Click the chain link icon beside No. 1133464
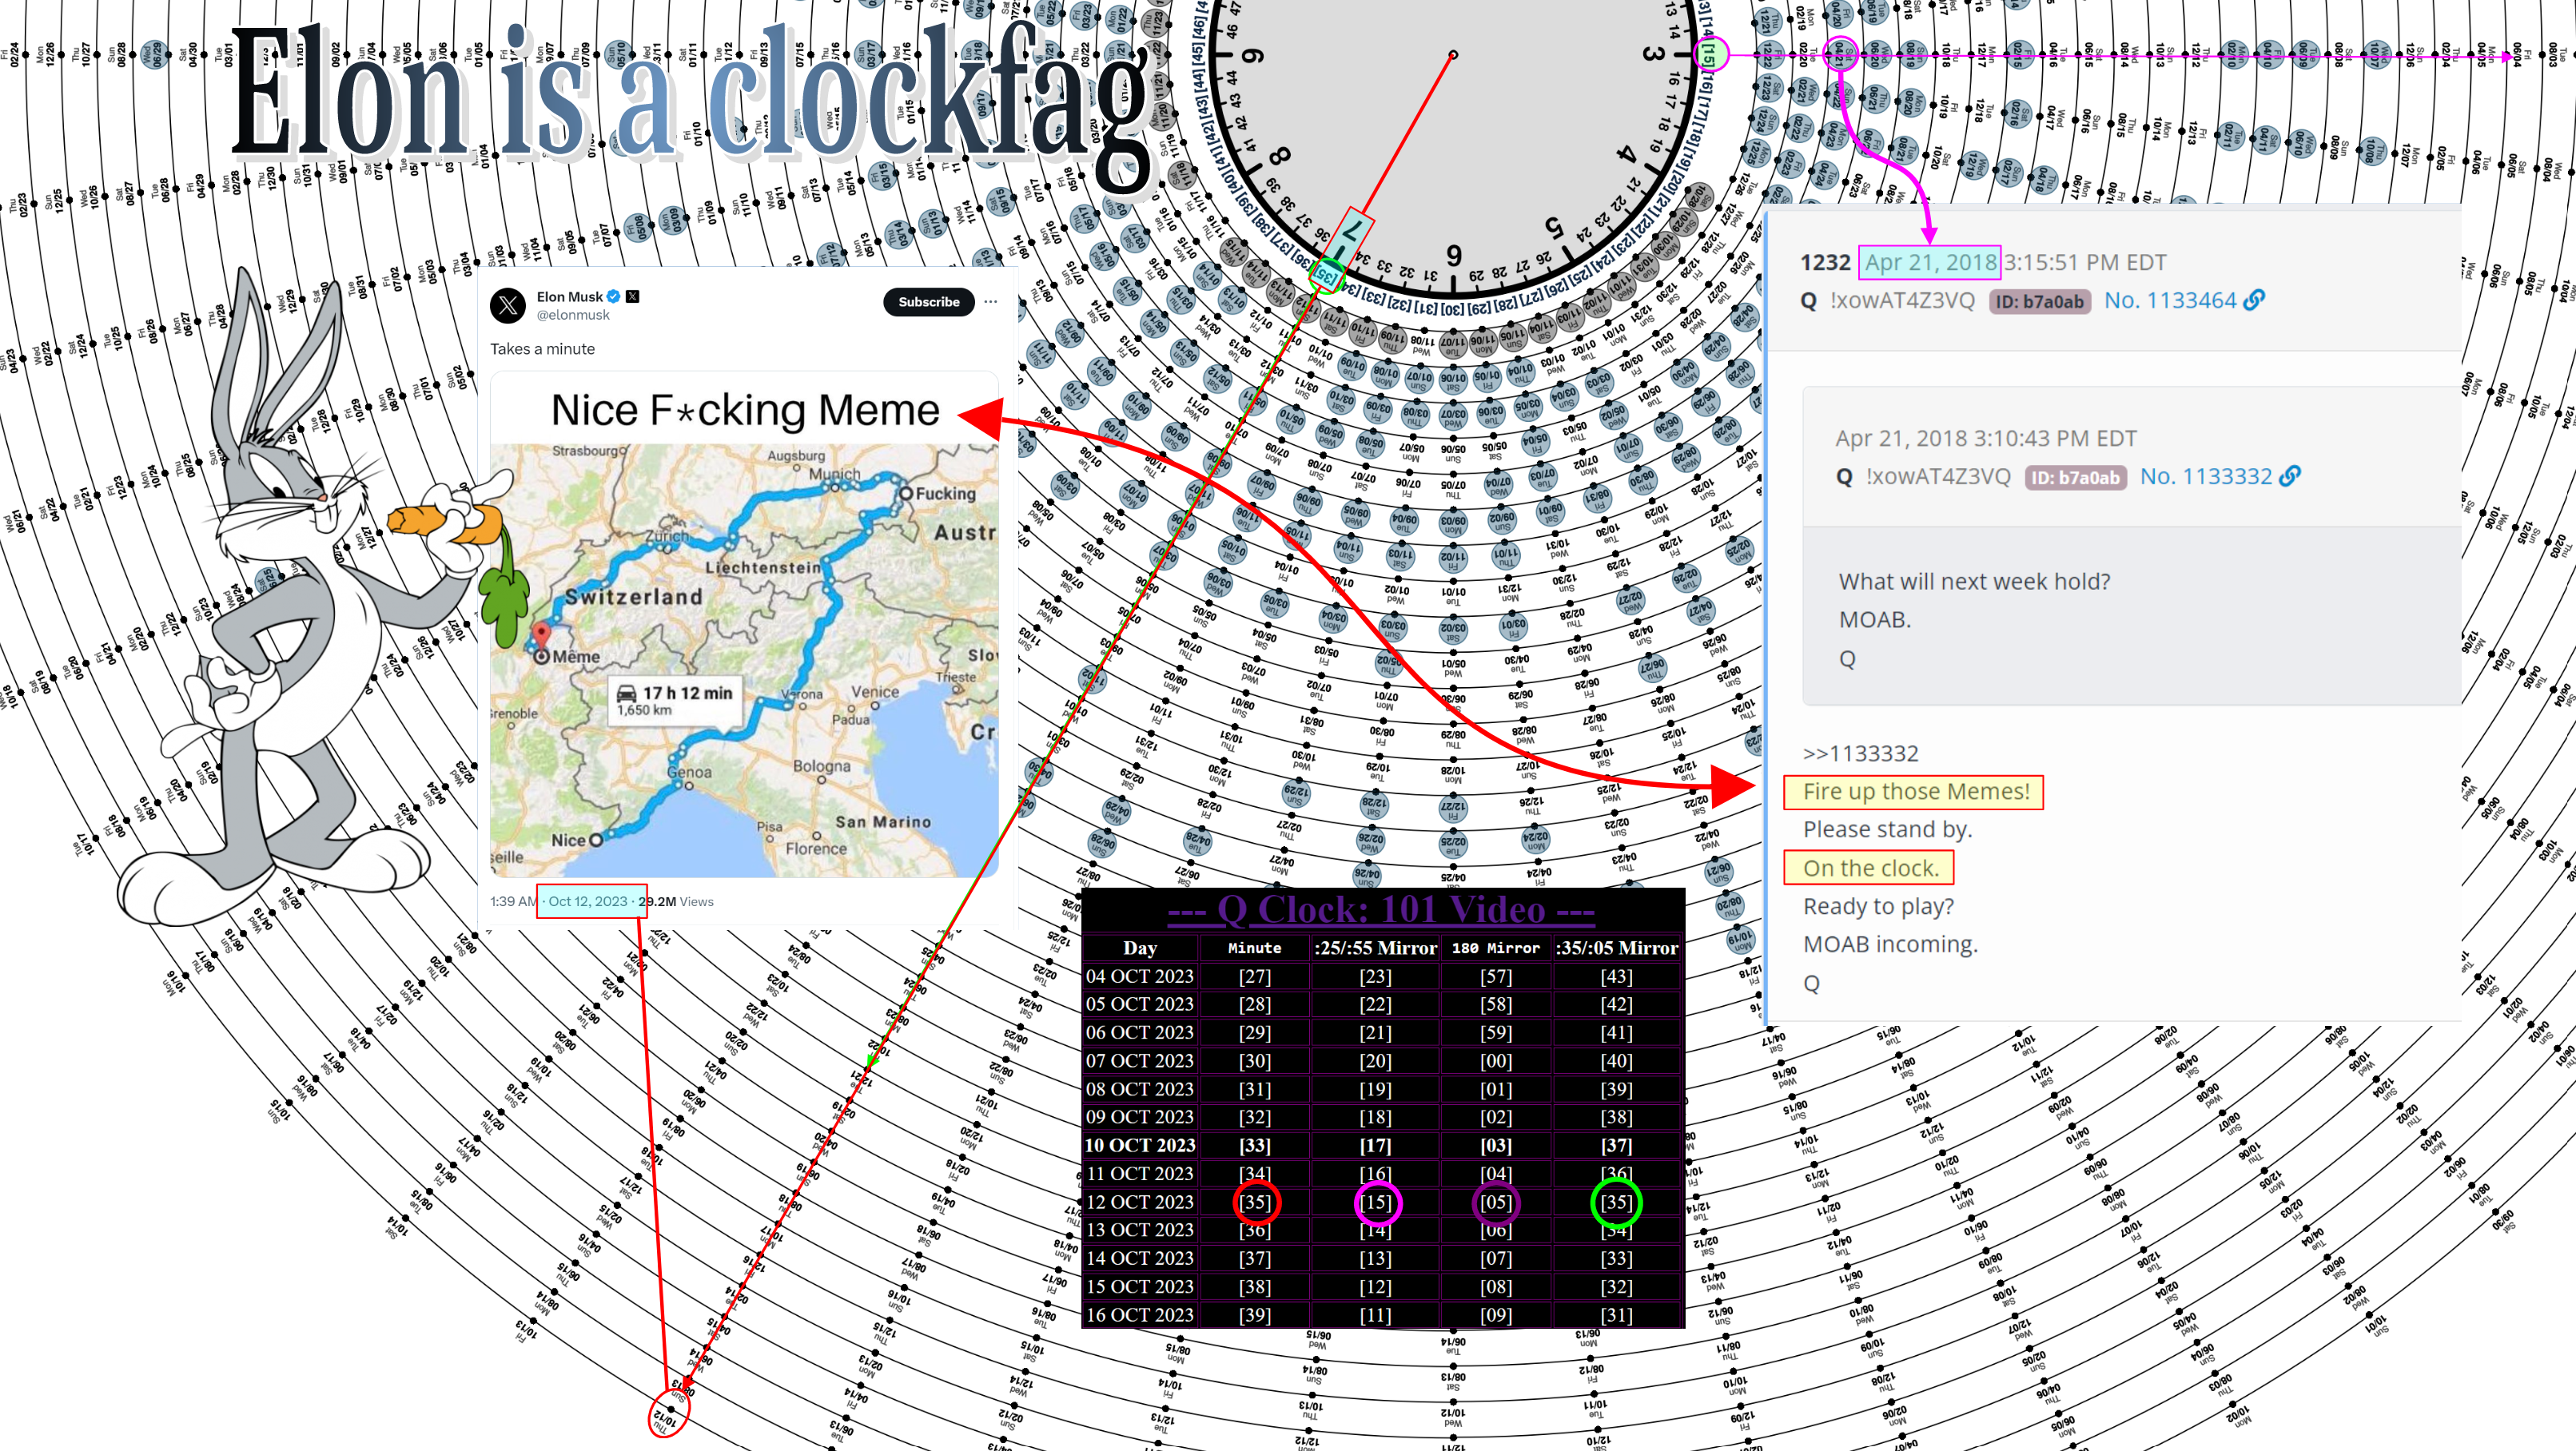Screen dimensions: 2576x1451 click(x=2254, y=299)
